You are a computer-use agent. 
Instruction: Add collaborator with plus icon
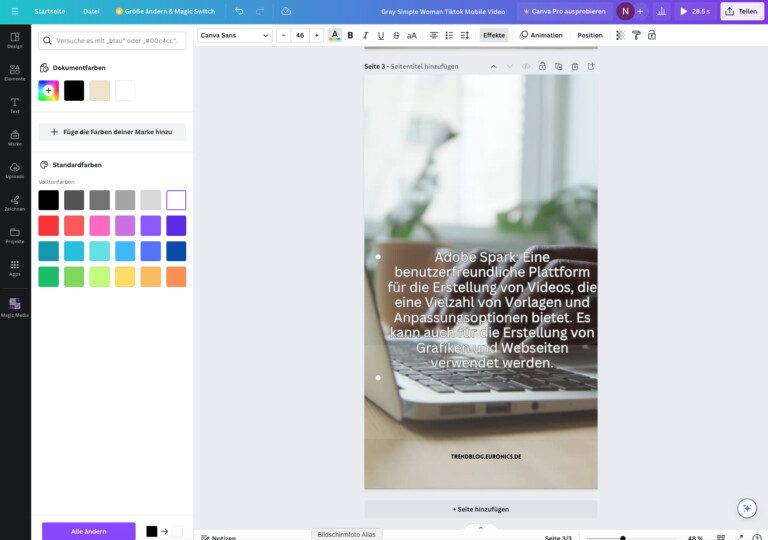(x=640, y=11)
